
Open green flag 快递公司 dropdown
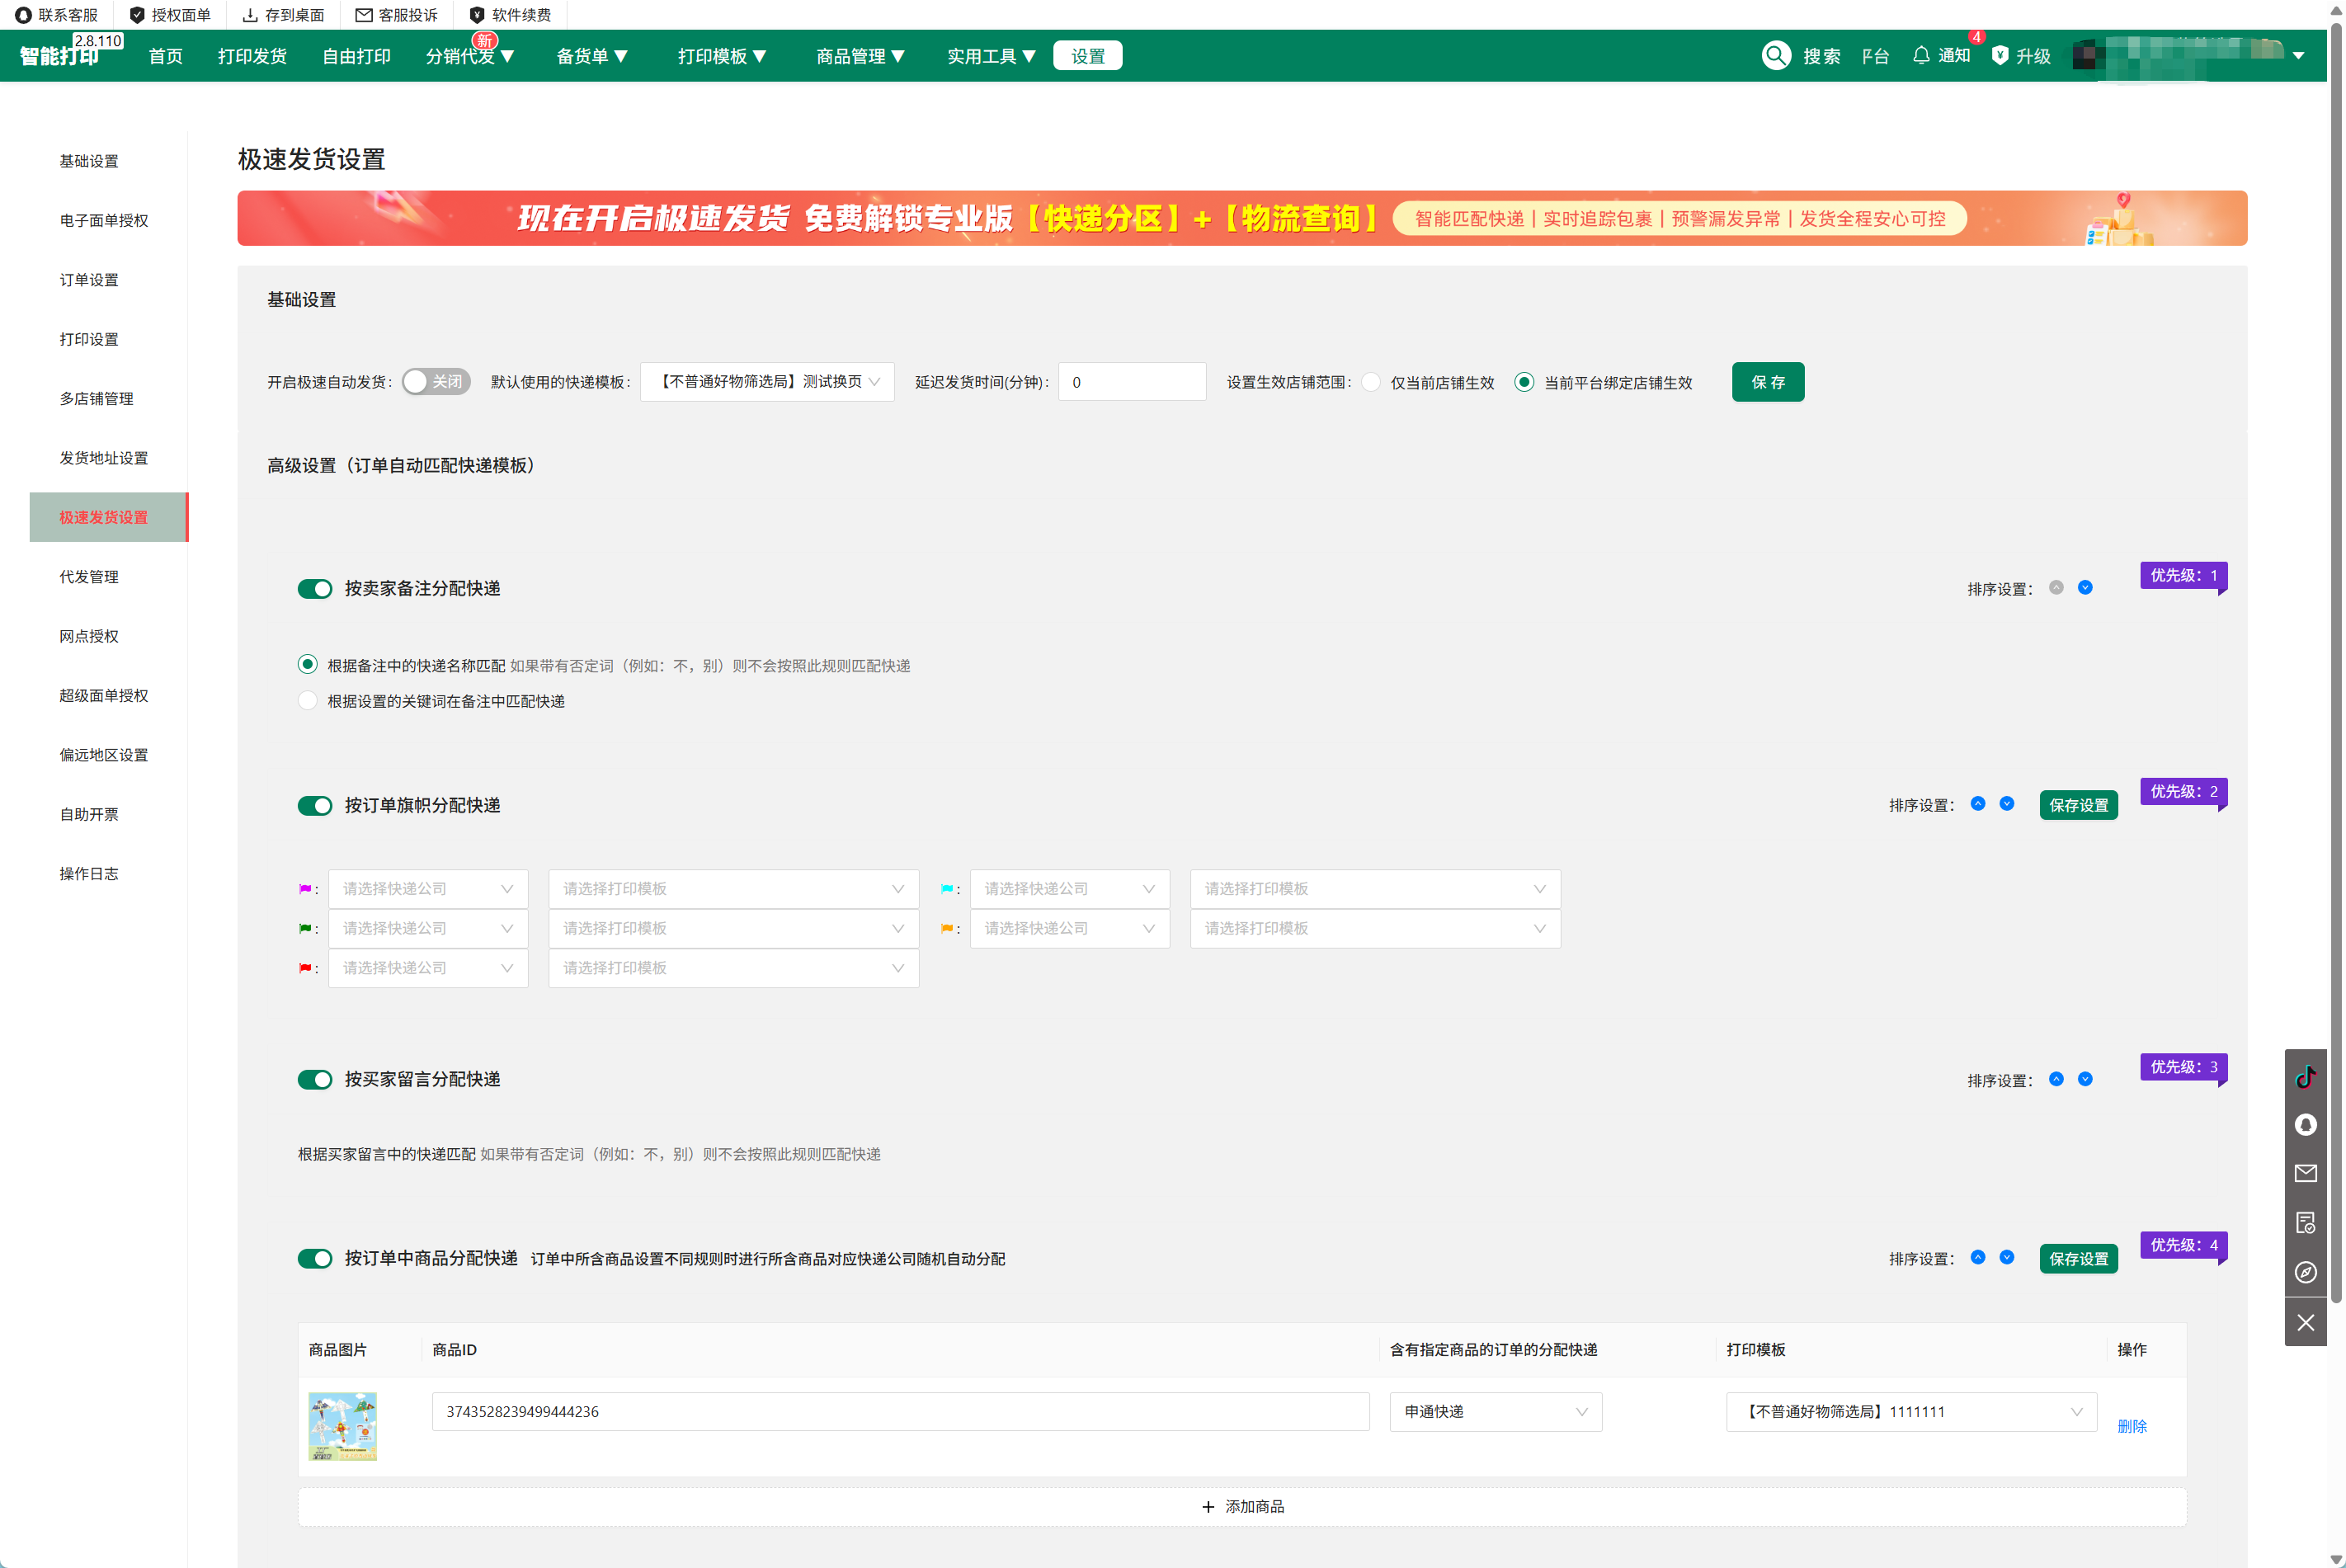(x=428, y=929)
